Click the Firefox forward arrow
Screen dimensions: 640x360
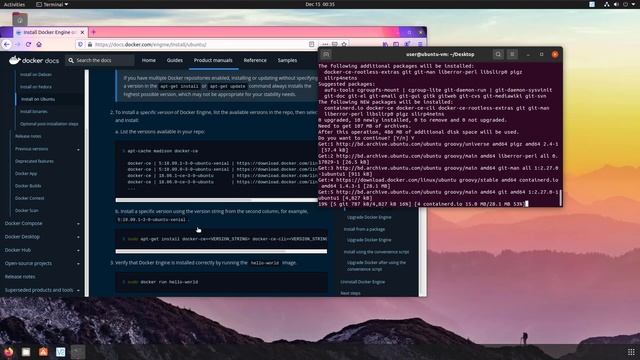[18, 44]
